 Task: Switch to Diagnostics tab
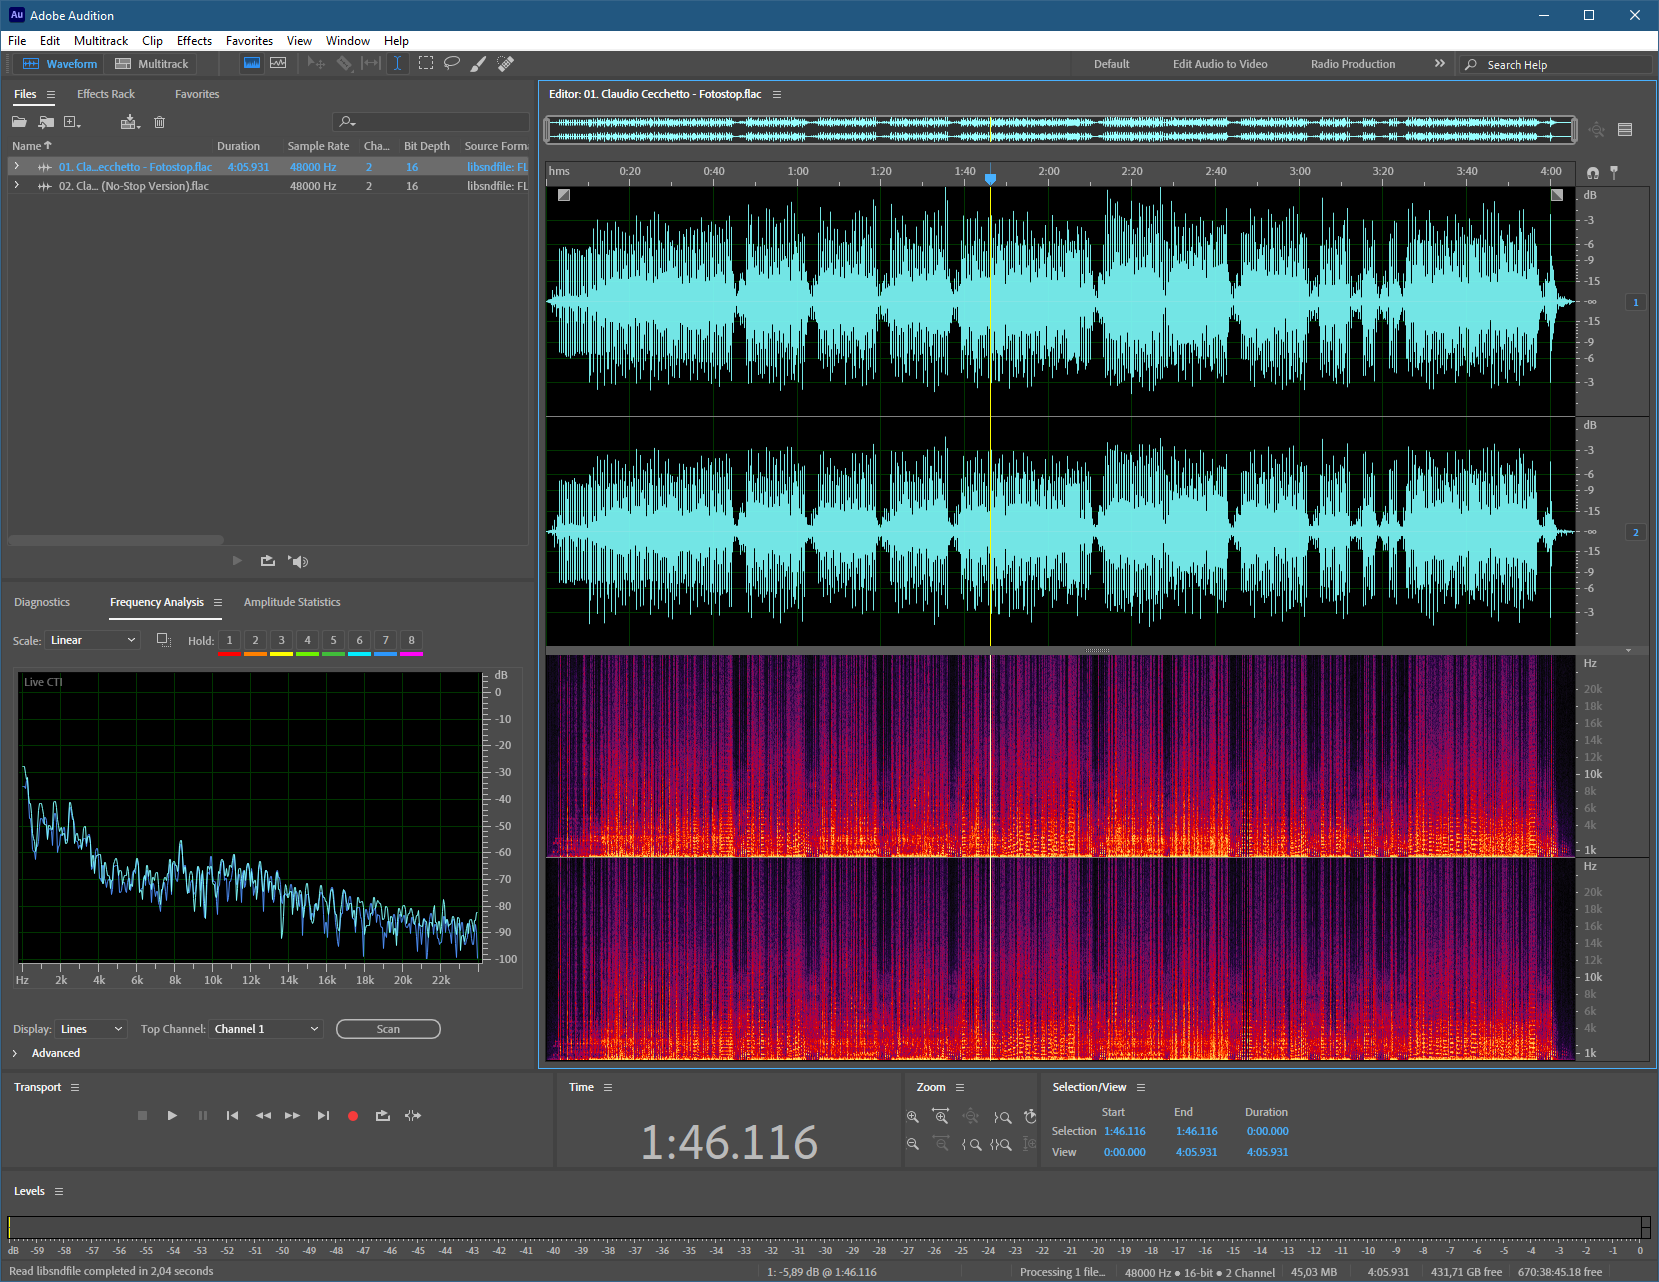point(42,602)
